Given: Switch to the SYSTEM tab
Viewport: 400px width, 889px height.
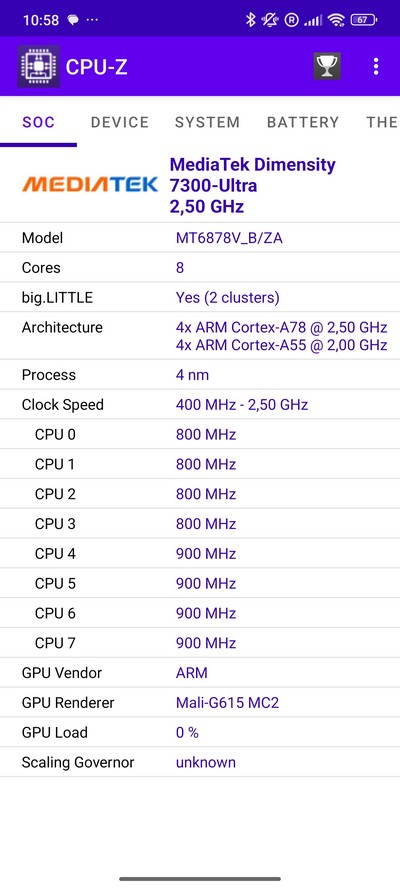Looking at the screenshot, I should (x=207, y=122).
